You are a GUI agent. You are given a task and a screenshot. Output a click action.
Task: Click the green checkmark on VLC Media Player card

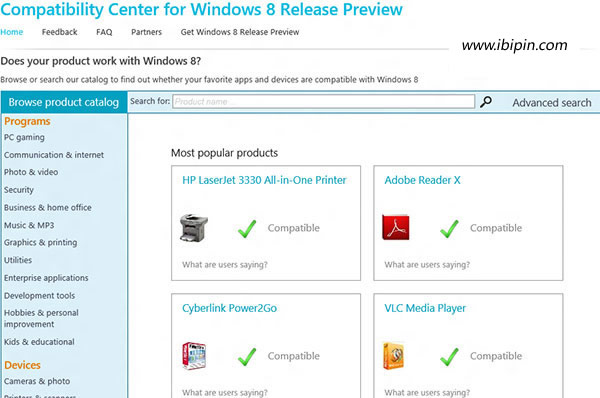[x=449, y=356]
